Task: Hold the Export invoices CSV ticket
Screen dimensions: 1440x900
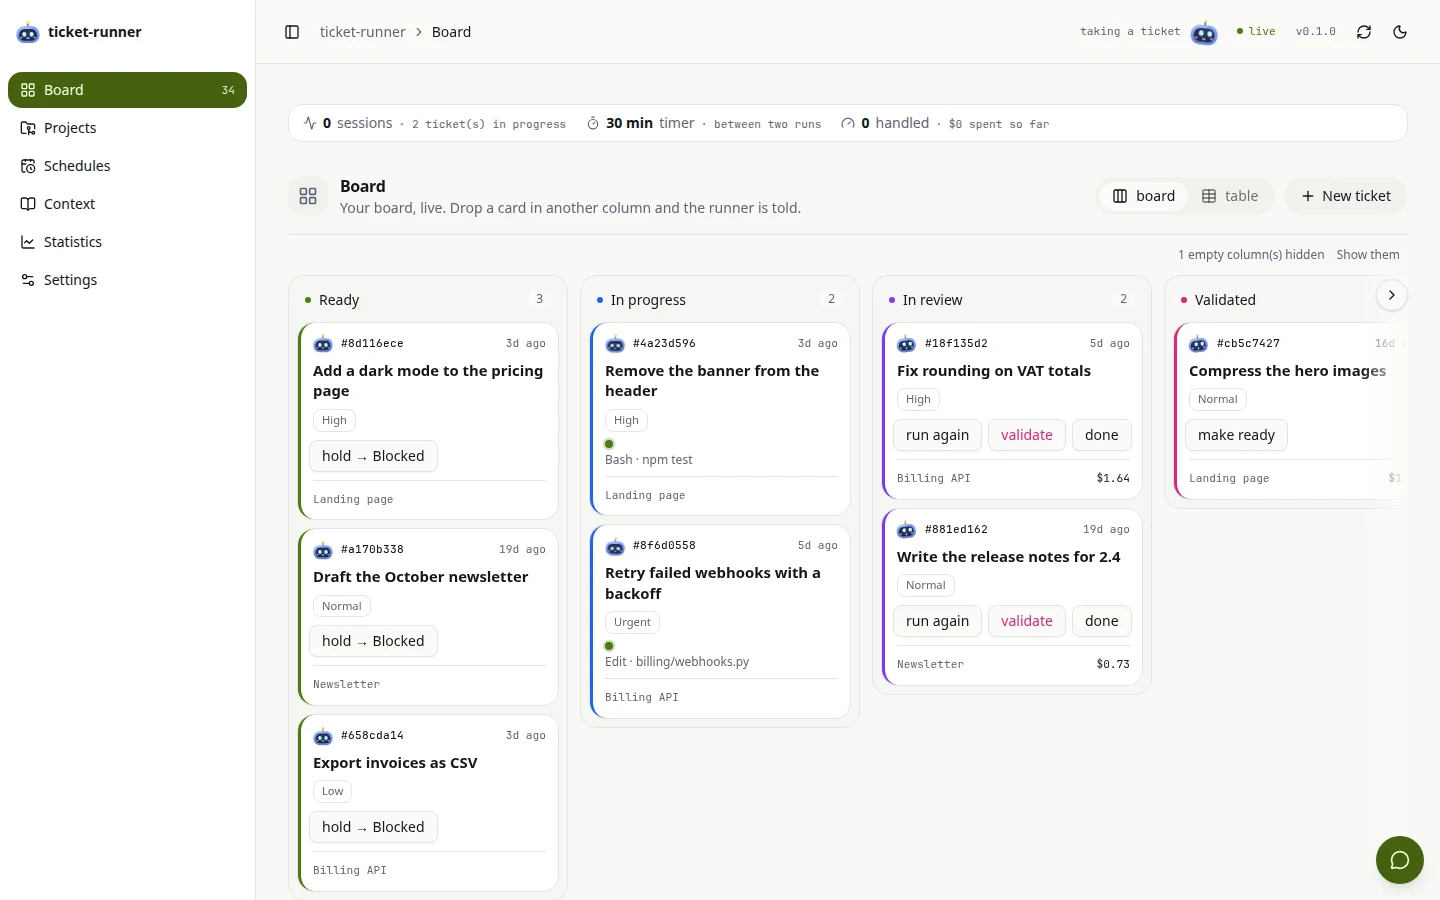Action: (373, 827)
